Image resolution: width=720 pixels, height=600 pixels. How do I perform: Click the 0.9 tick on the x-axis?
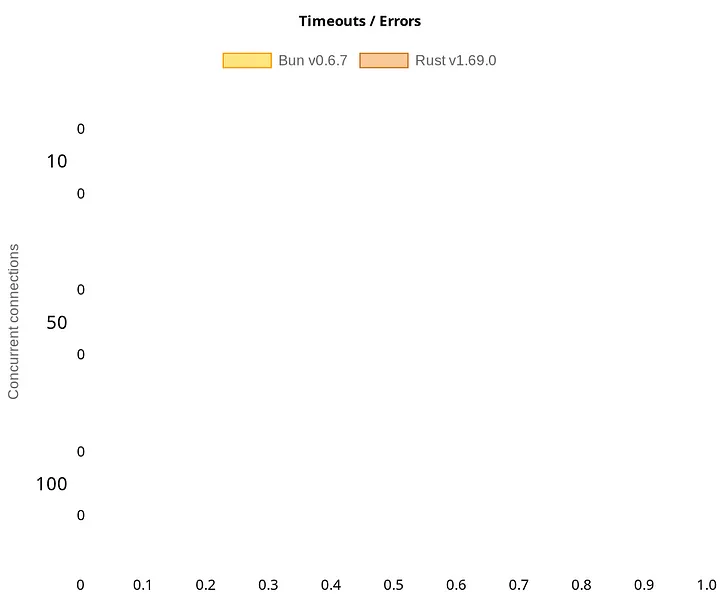click(644, 585)
